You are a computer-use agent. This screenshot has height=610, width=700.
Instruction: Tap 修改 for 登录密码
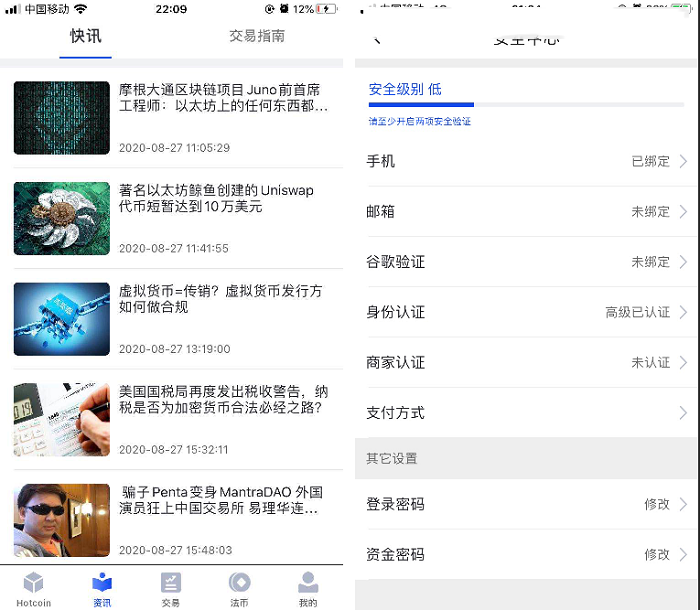(657, 504)
